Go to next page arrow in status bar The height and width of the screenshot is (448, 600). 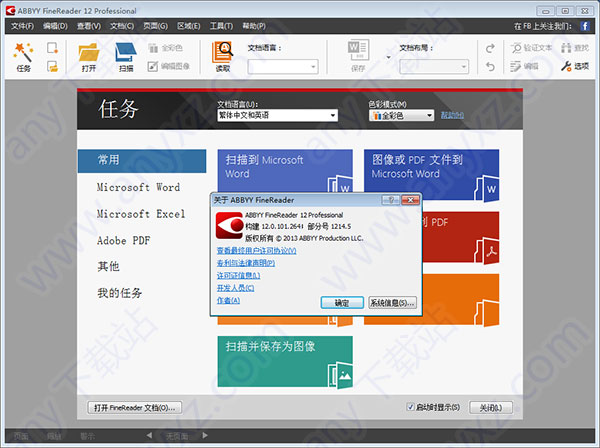205,435
